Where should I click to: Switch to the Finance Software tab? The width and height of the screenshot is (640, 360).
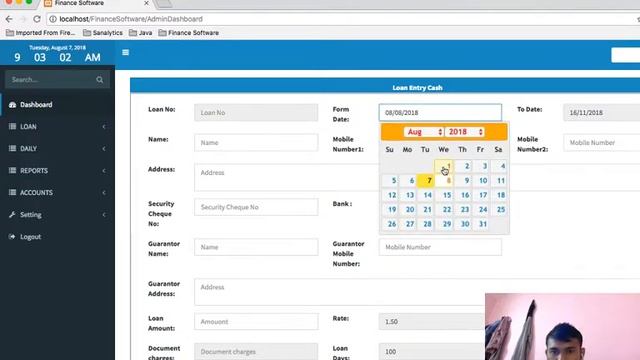coord(96,3)
